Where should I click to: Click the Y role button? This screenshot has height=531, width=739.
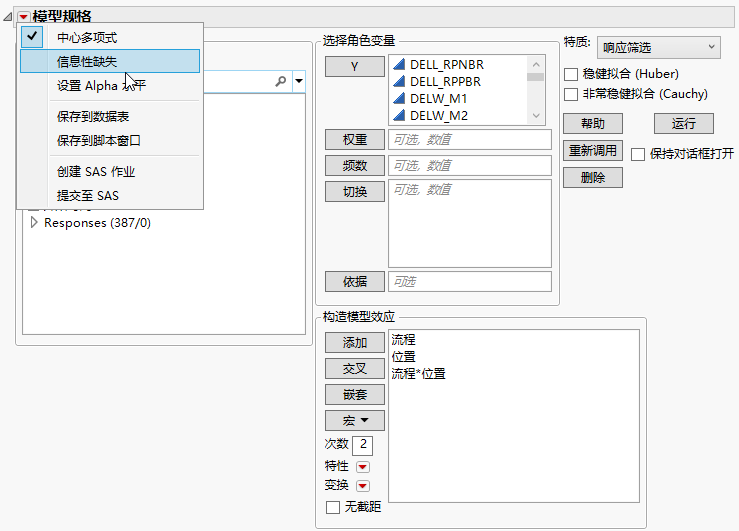click(354, 66)
